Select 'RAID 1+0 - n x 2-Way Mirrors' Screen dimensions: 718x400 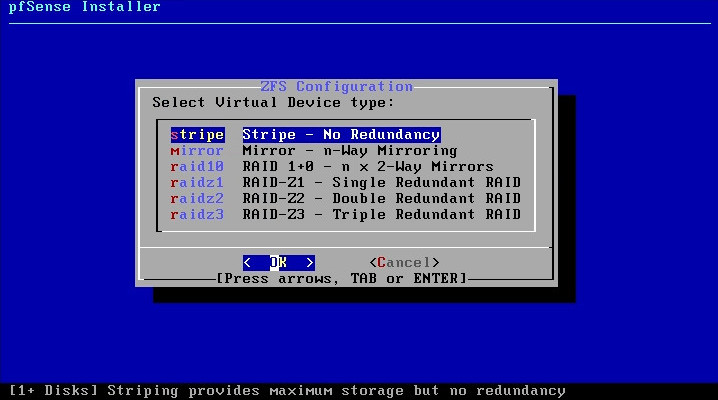click(x=367, y=166)
